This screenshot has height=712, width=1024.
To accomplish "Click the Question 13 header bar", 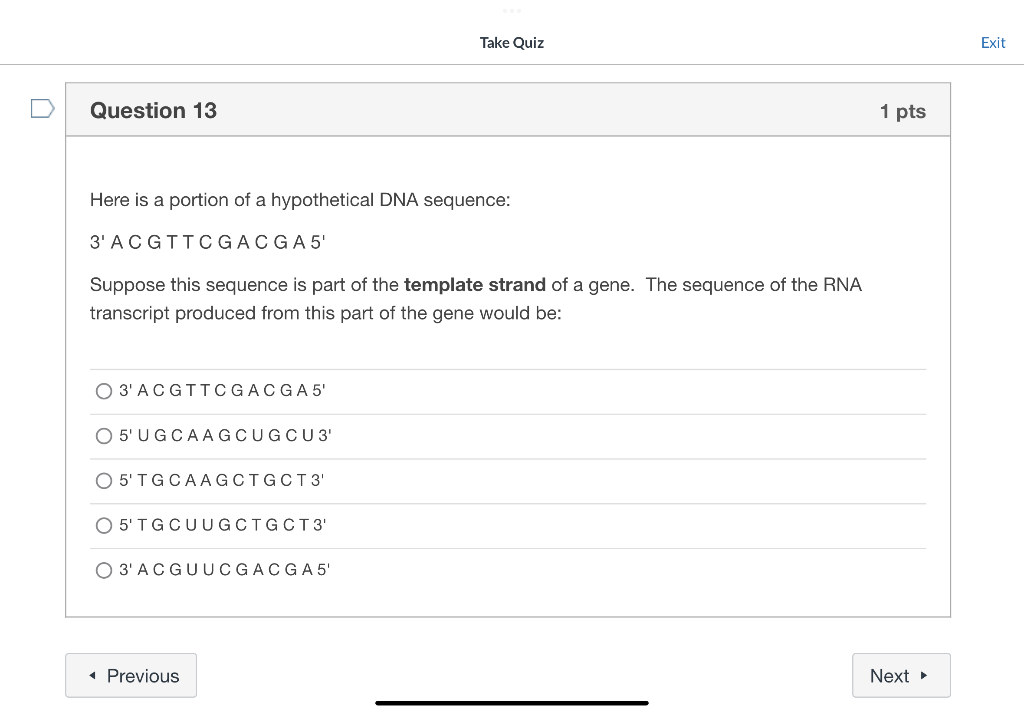I will click(x=508, y=110).
